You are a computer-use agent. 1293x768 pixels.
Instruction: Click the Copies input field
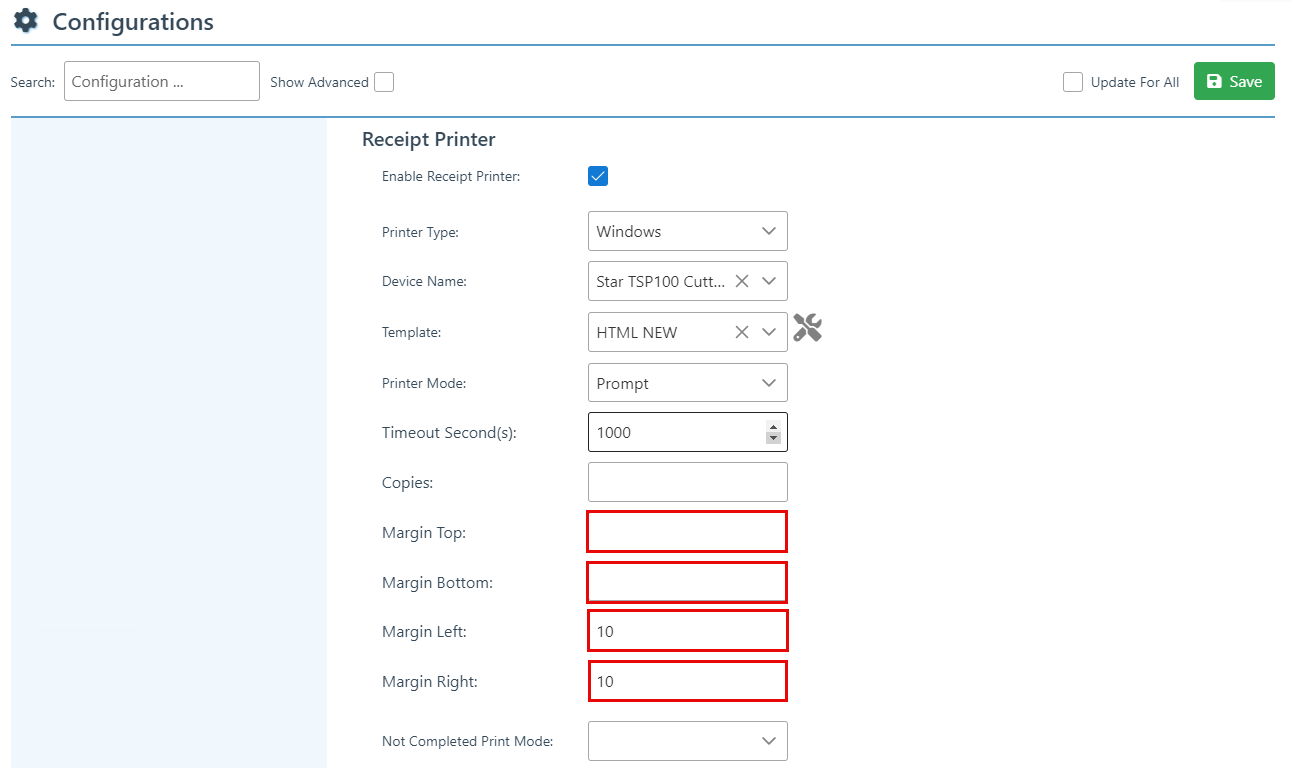point(688,482)
